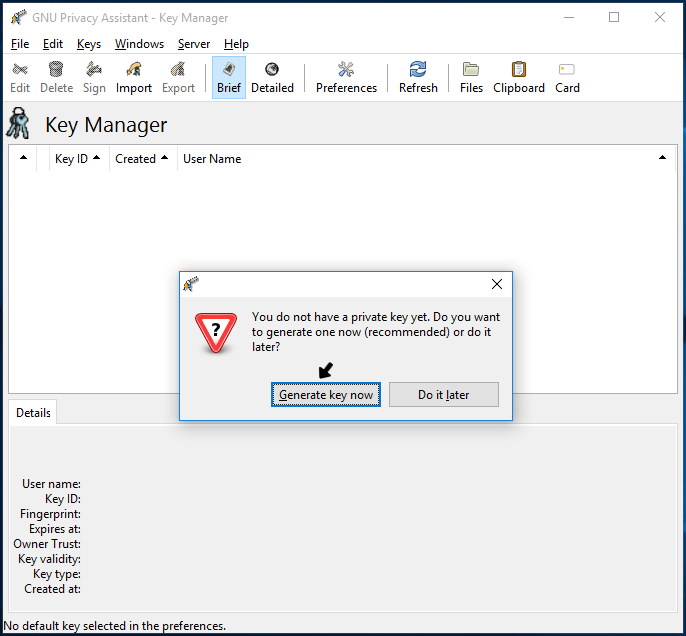Open the Edit menu

(52, 44)
